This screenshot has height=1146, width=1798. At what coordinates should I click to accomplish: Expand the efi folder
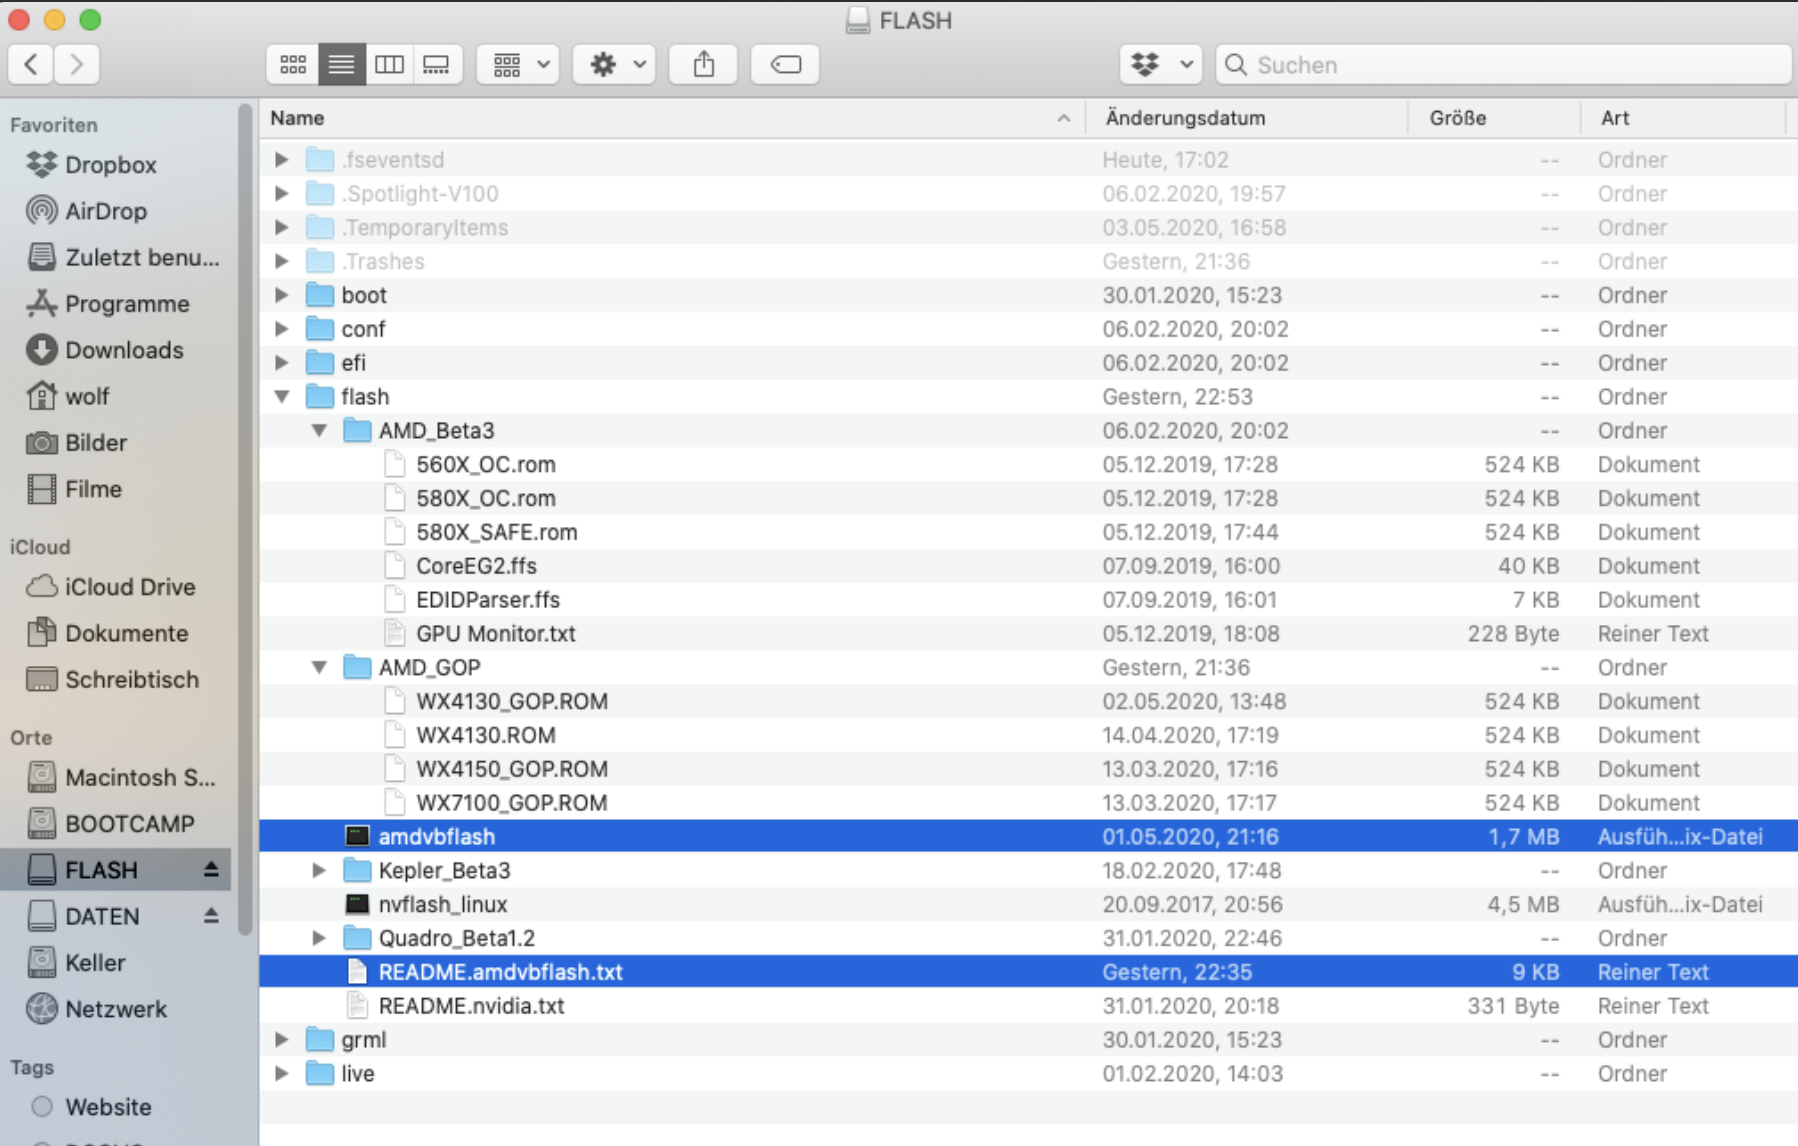click(x=282, y=363)
